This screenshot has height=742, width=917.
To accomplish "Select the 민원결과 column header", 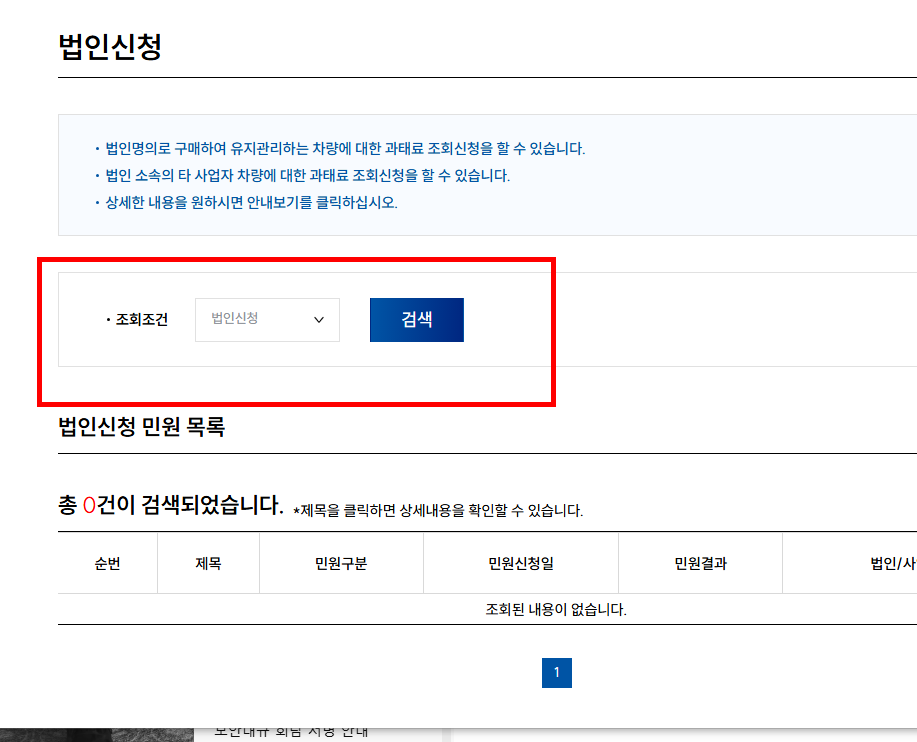I will point(700,563).
